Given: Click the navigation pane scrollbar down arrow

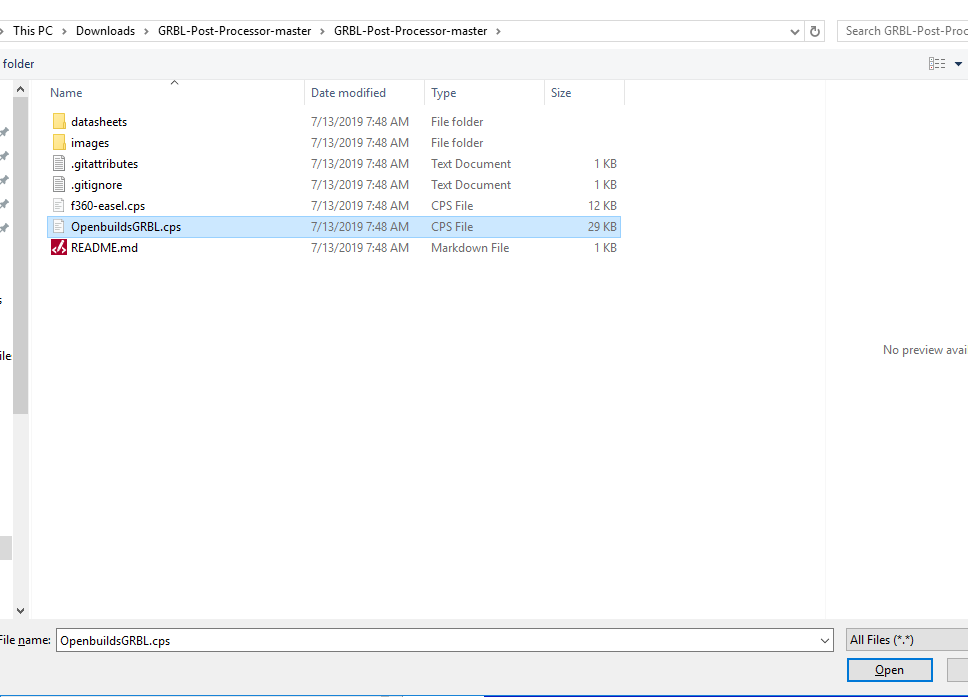Looking at the screenshot, I should [x=19, y=609].
